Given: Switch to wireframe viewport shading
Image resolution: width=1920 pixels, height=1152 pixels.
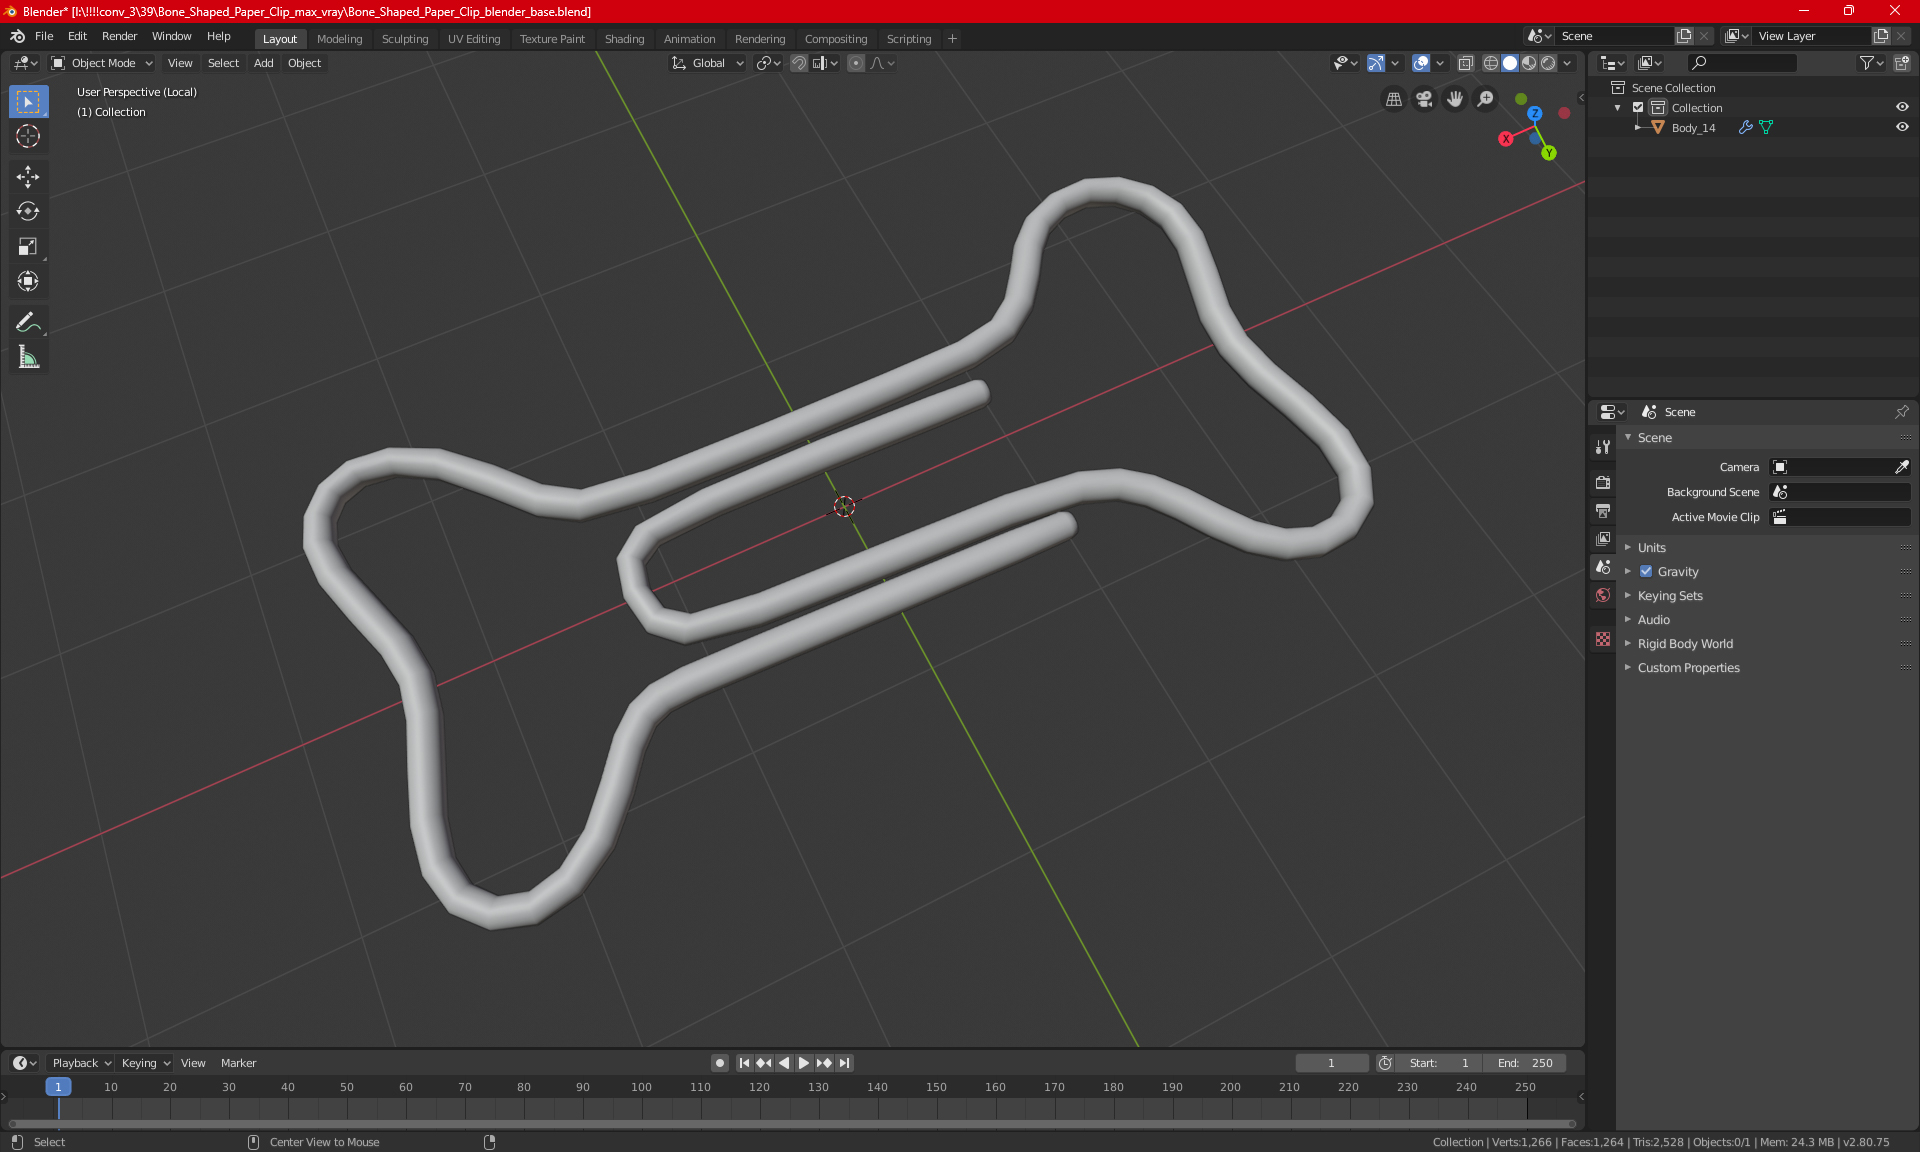Looking at the screenshot, I should tap(1491, 63).
